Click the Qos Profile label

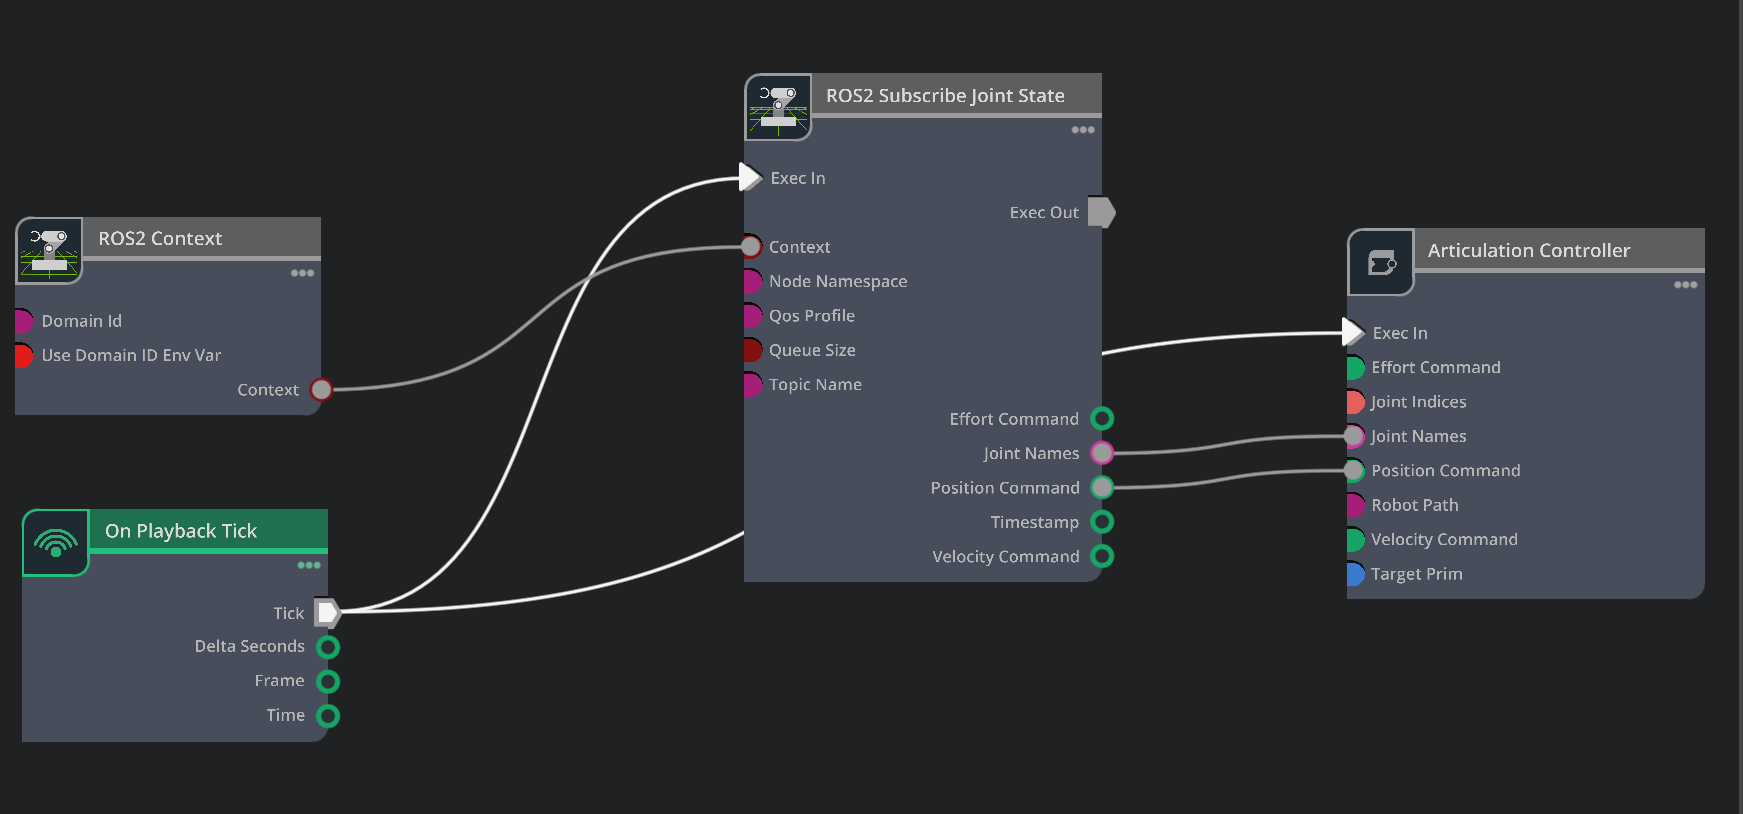(x=812, y=316)
